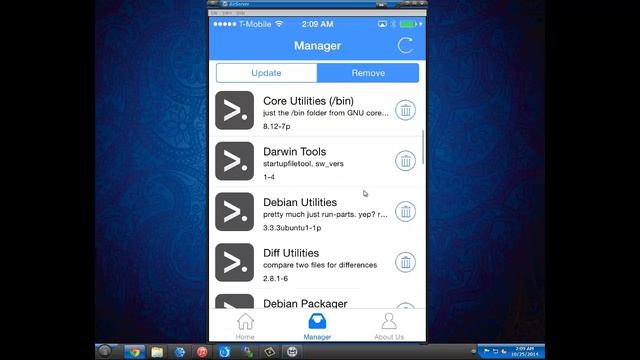Open the Windows Start button

[x=105, y=351]
